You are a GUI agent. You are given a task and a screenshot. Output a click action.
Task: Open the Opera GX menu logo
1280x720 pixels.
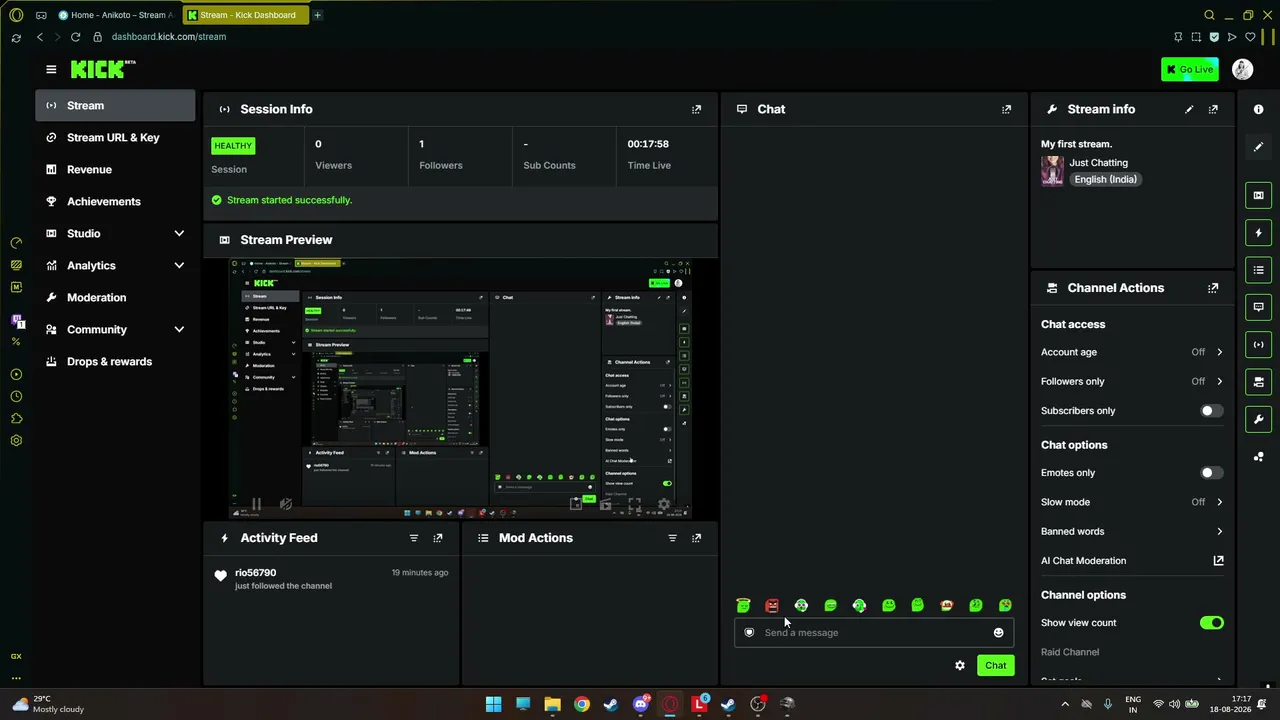(x=16, y=15)
